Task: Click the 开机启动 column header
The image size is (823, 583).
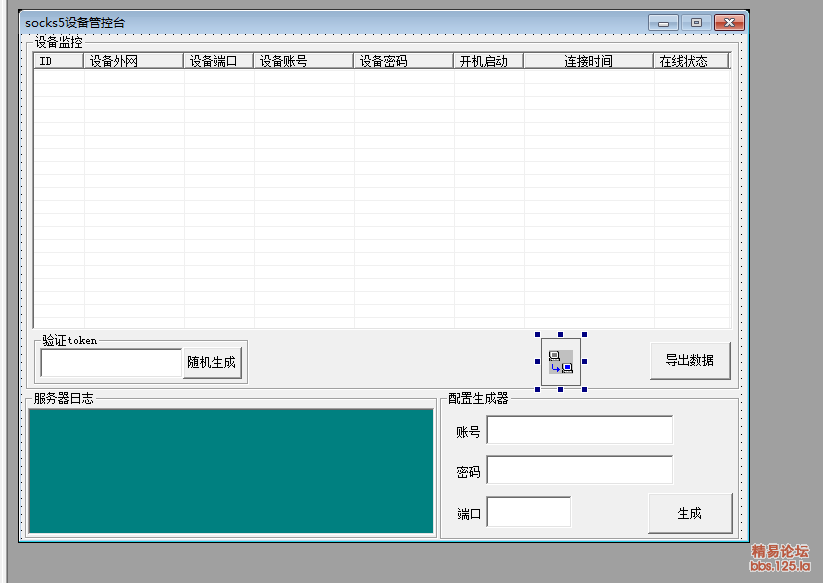Action: click(x=489, y=61)
